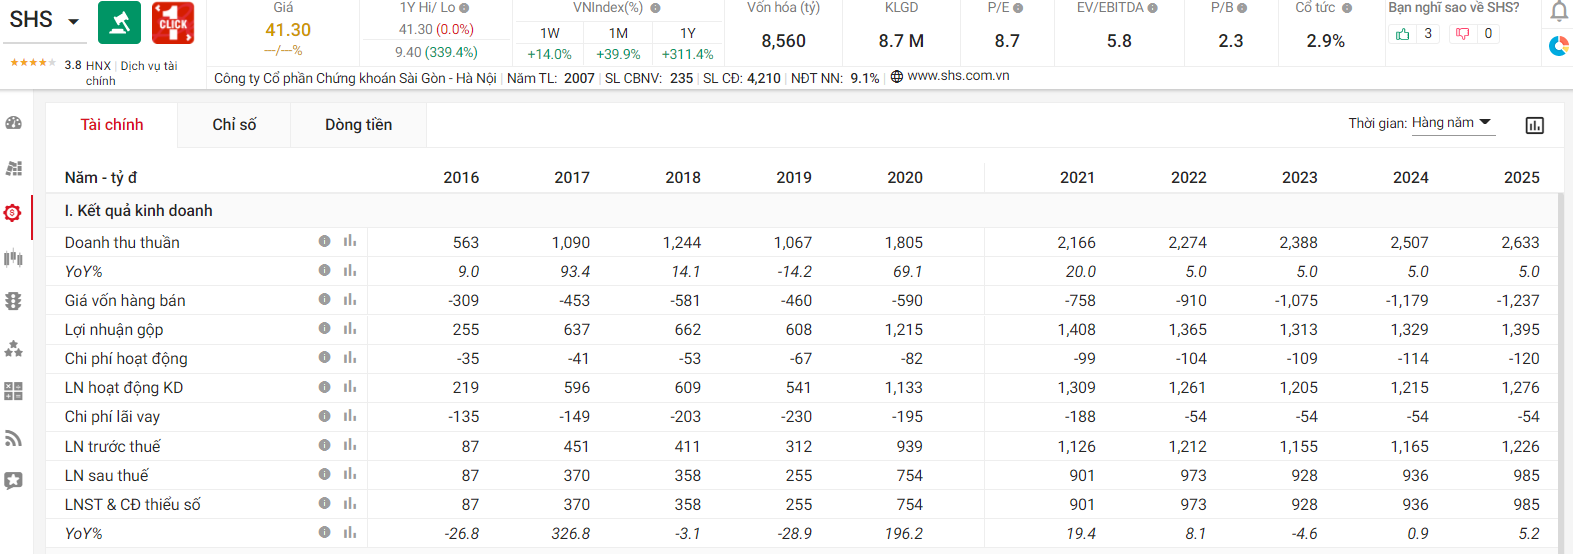This screenshot has height=554, width=1573.
Task: Click the pie chart icon below the bell
Action: pos(1558,46)
